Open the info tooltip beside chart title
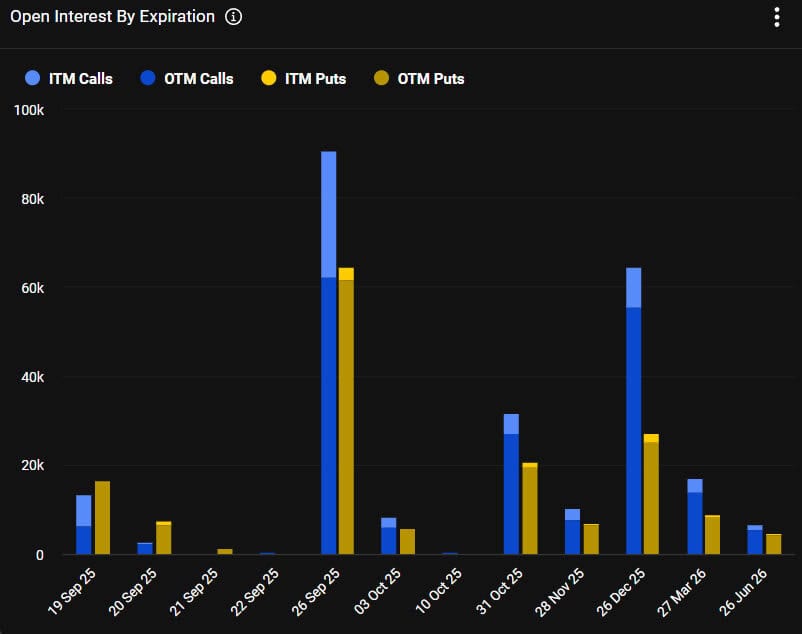 point(232,16)
